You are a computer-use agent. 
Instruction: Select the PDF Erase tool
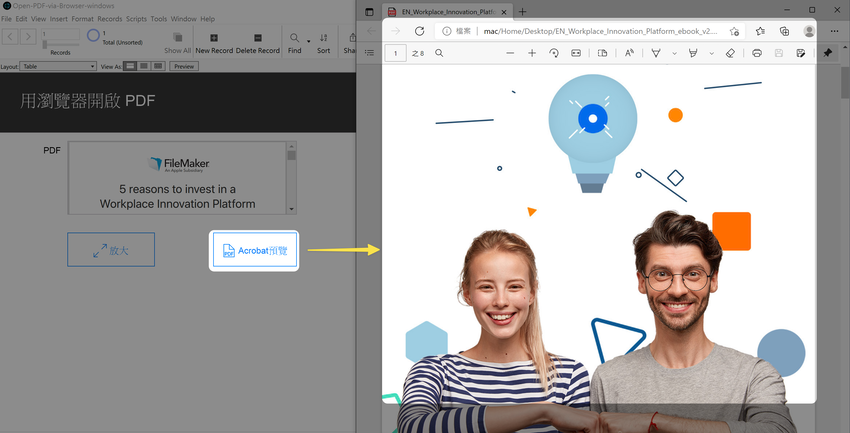pos(730,53)
